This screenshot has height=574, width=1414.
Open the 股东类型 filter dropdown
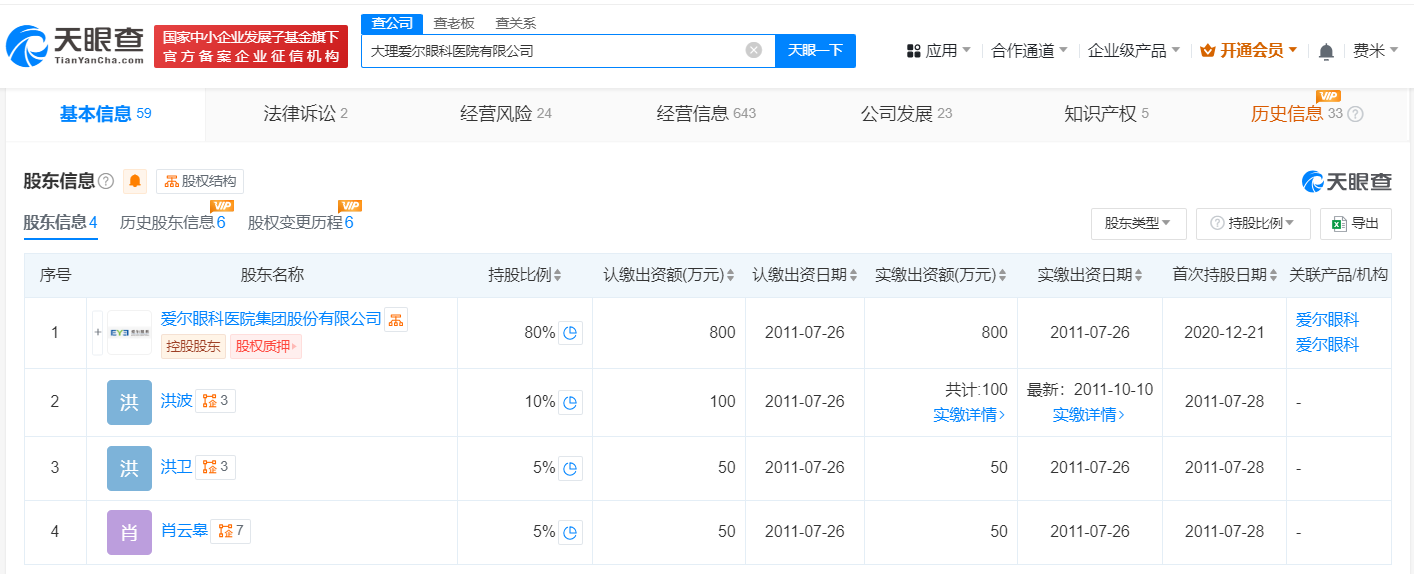click(1138, 223)
